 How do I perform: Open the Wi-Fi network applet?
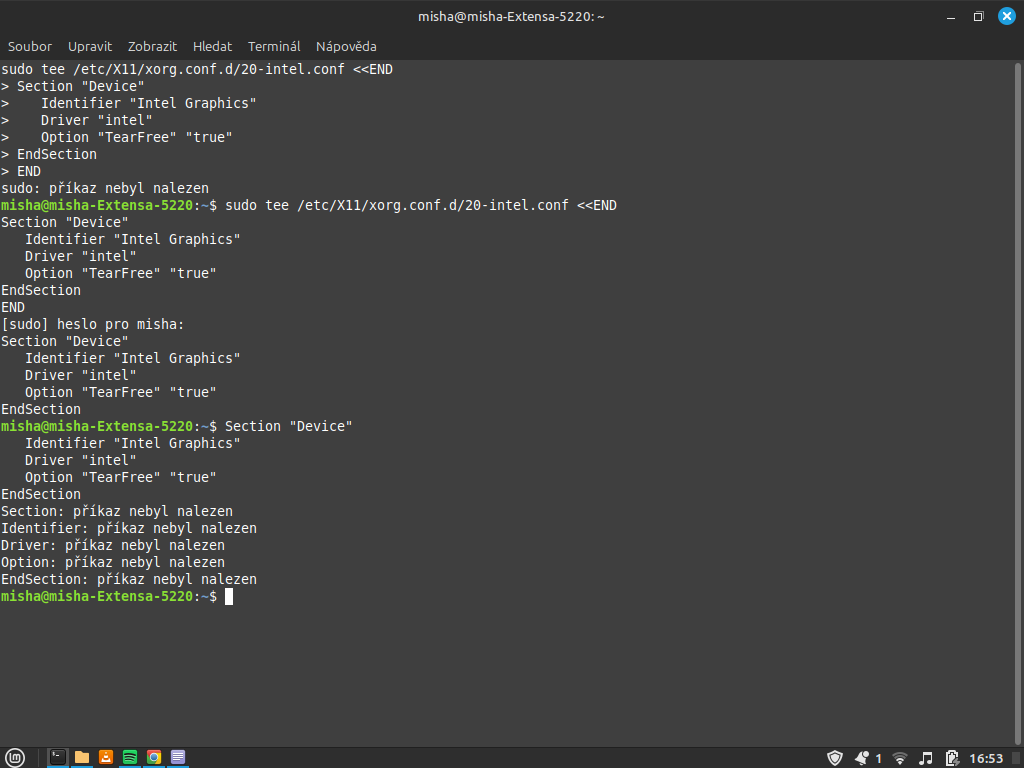tap(900, 758)
